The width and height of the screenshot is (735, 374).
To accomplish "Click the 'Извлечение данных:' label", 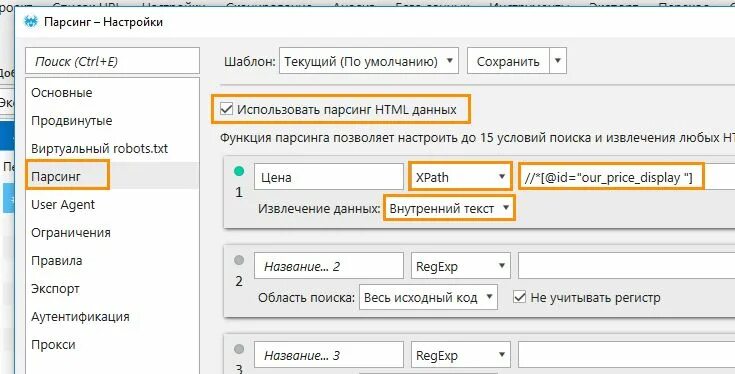I will [319, 209].
